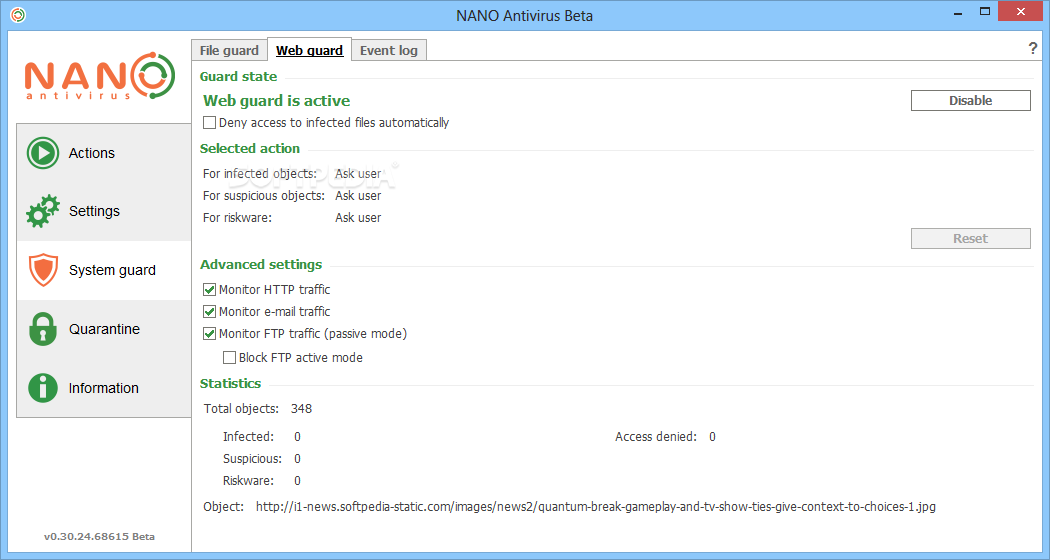Viewport: 1050px width, 560px height.
Task: Disable the web guard
Action: tap(970, 100)
